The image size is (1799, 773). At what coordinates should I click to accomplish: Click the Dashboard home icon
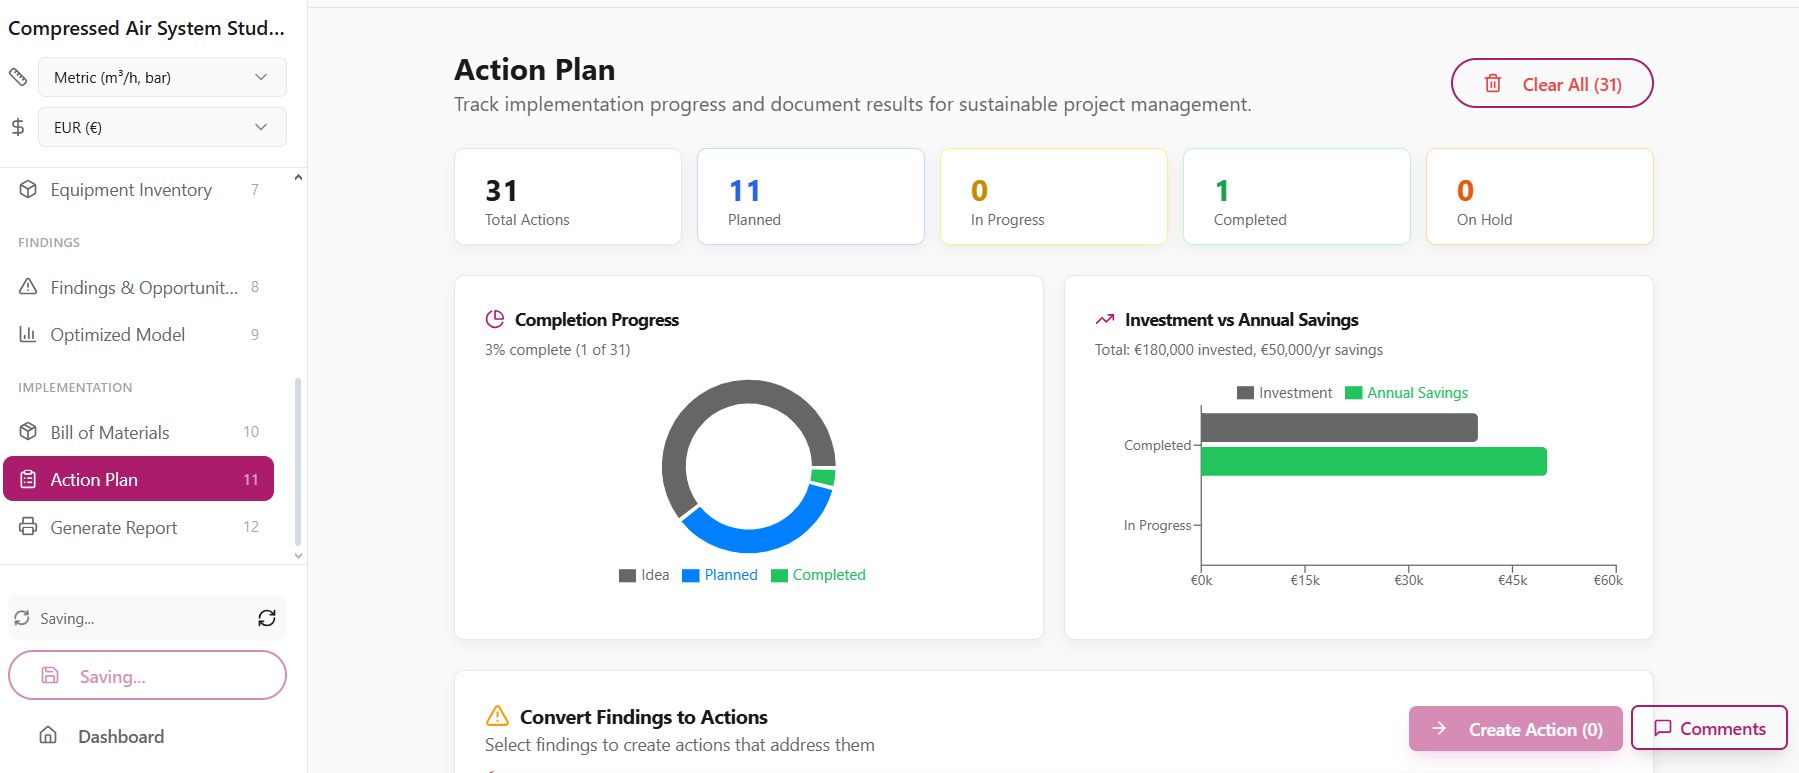48,735
